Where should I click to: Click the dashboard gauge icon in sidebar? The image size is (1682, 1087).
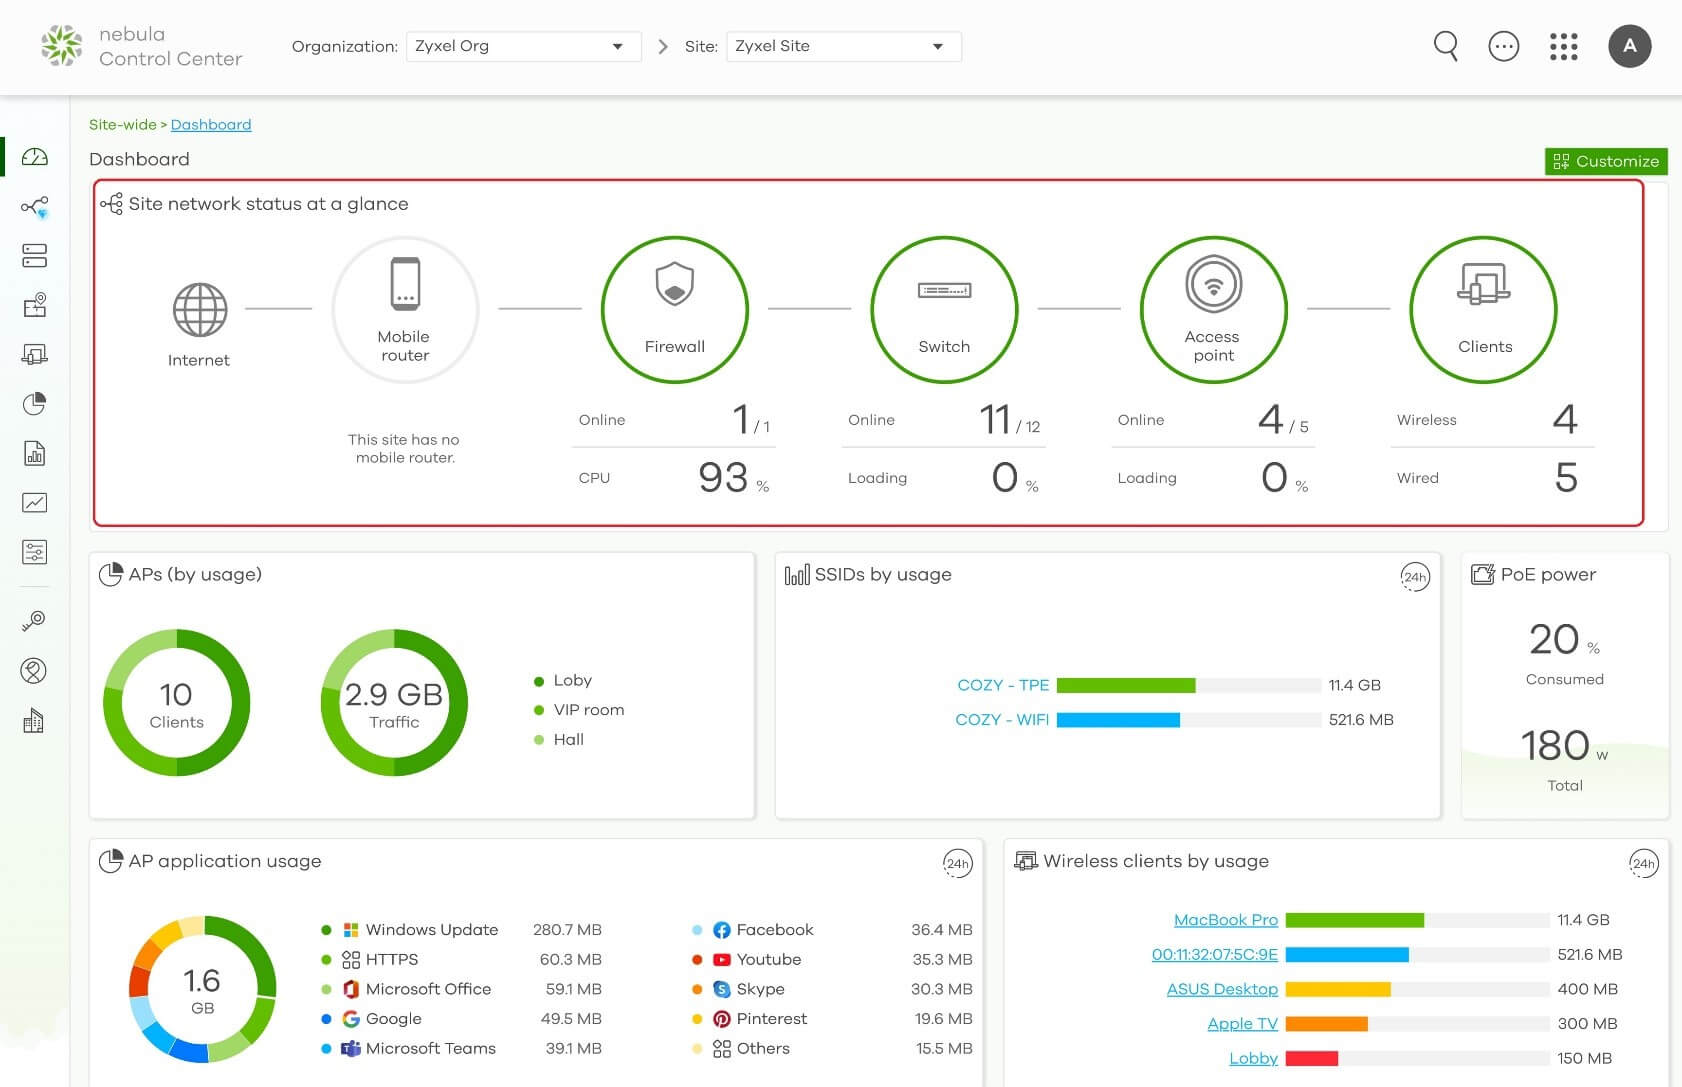(35, 157)
